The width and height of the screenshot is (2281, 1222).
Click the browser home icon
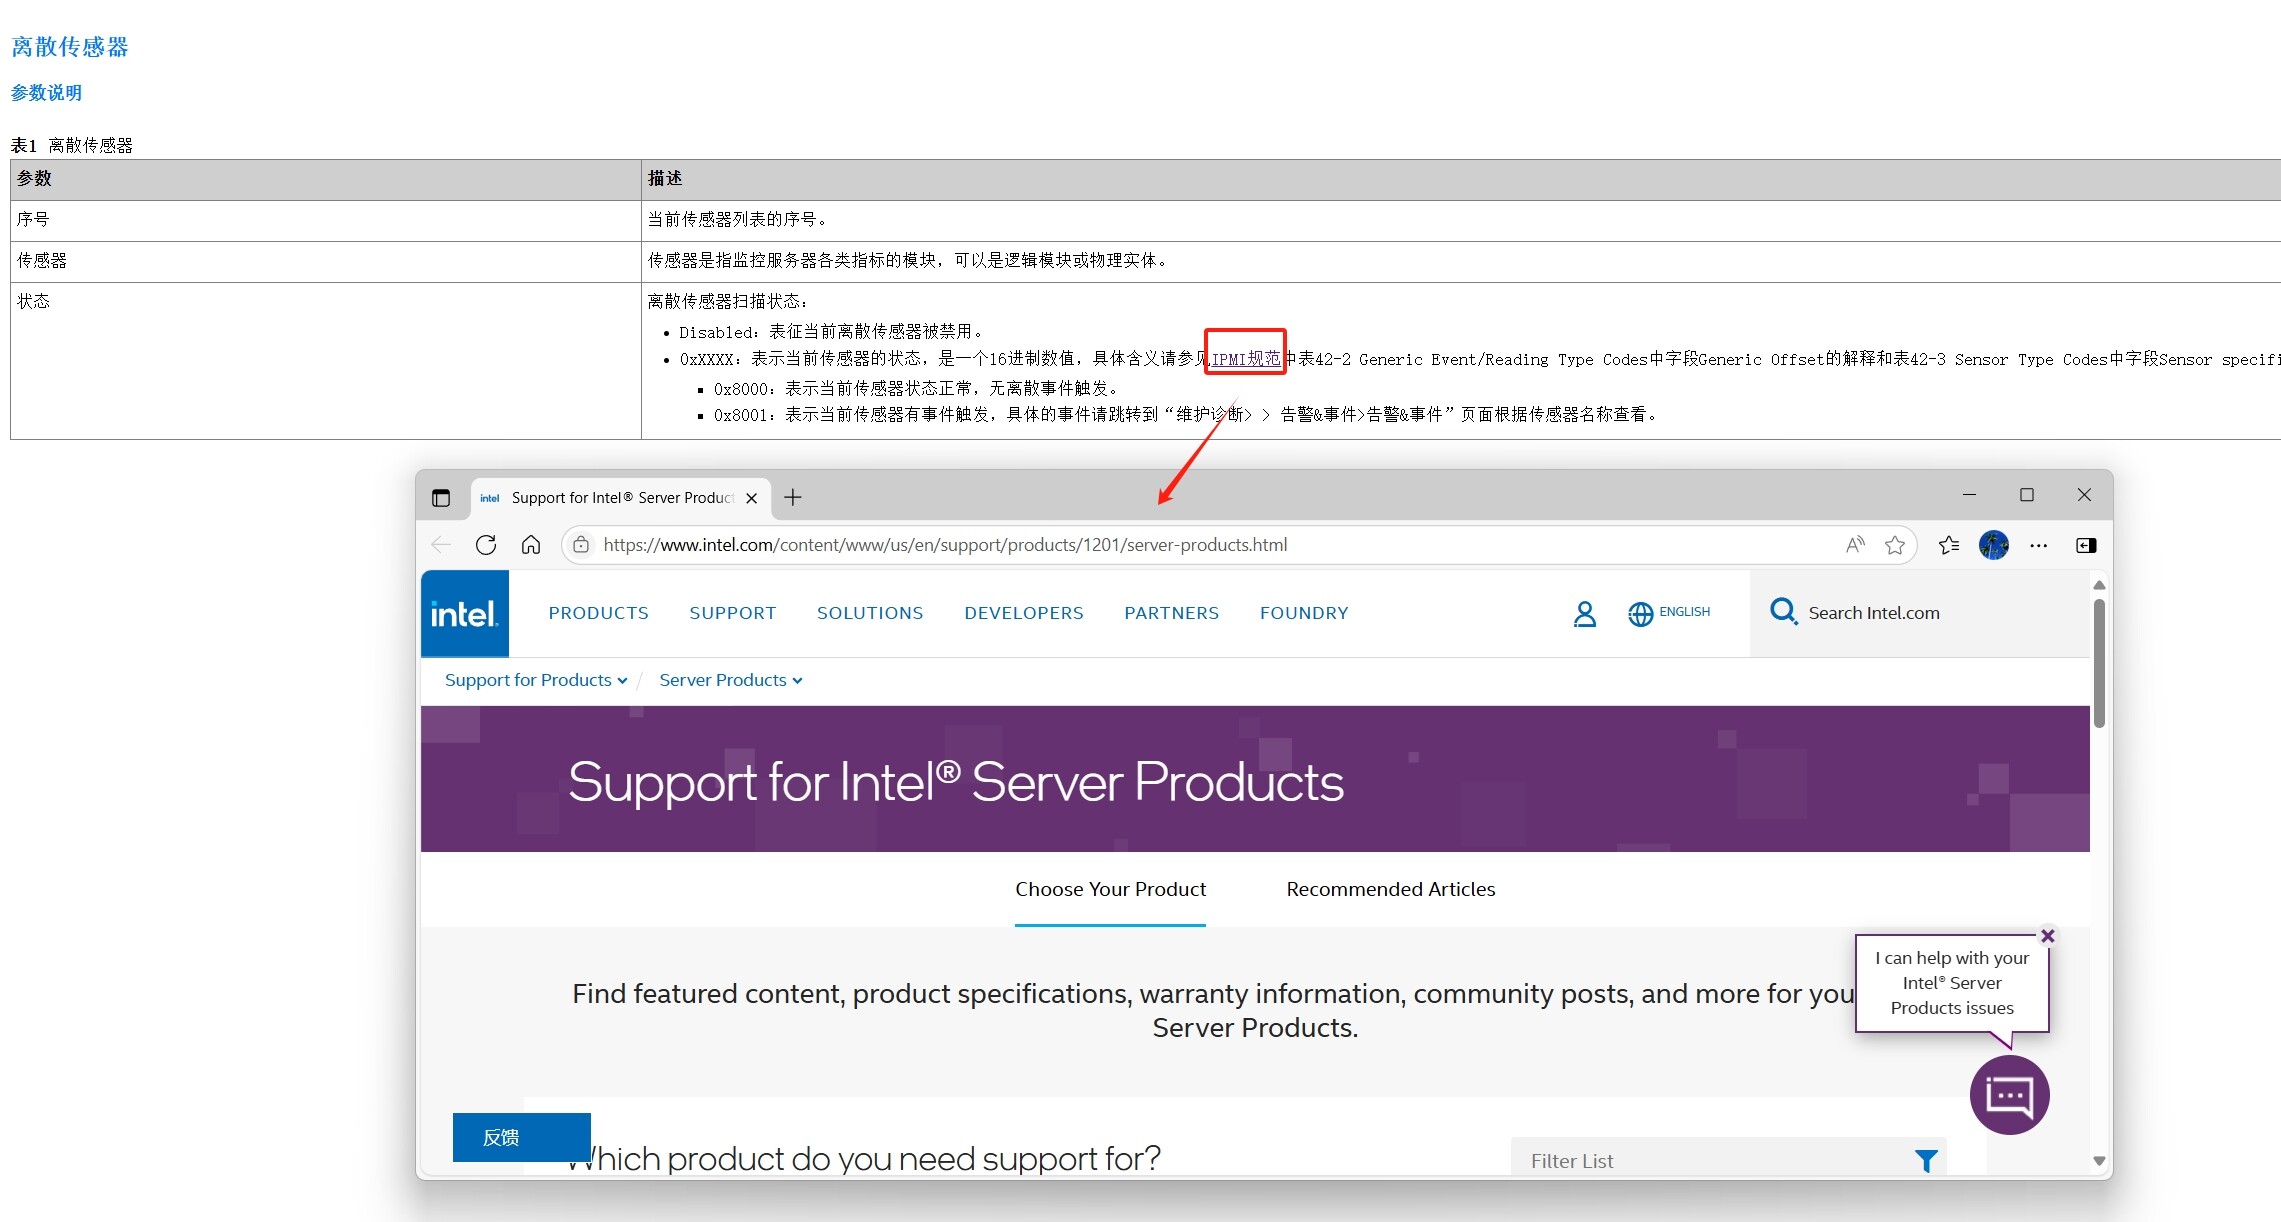click(x=531, y=545)
